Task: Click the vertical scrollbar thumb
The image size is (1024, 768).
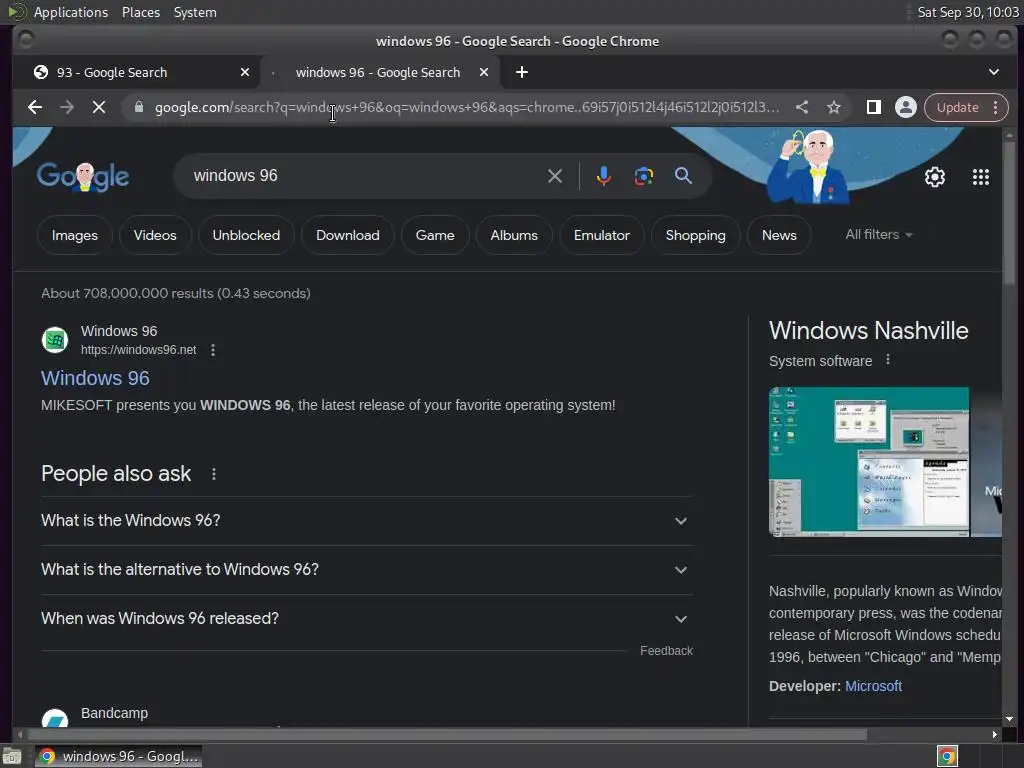Action: [1010, 212]
